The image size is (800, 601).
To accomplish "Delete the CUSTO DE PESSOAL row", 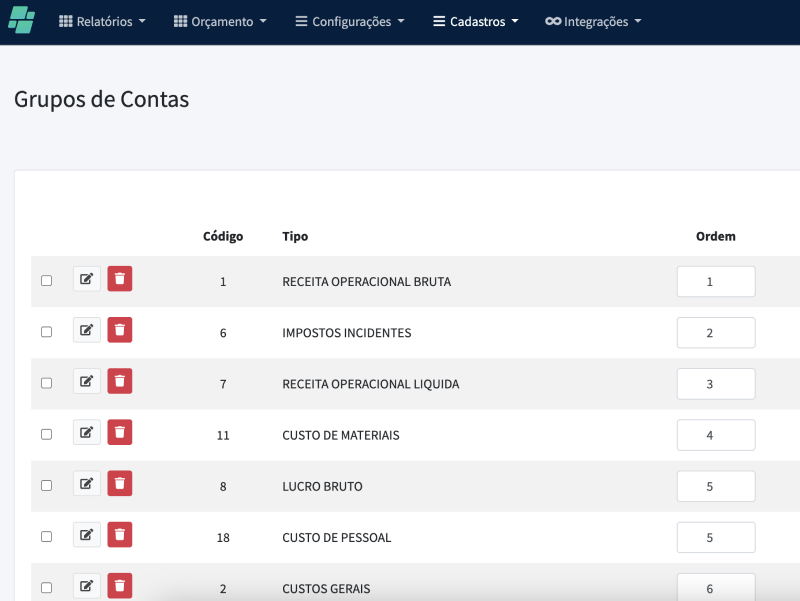I will point(120,534).
